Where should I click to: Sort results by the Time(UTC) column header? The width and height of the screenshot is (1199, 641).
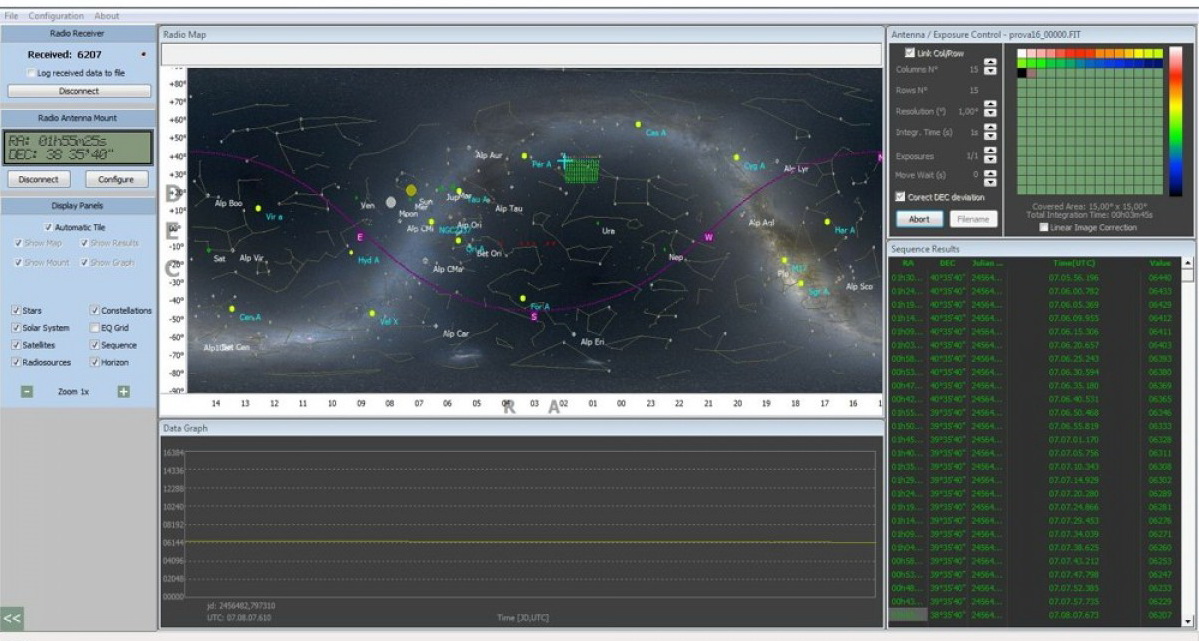point(1073,263)
